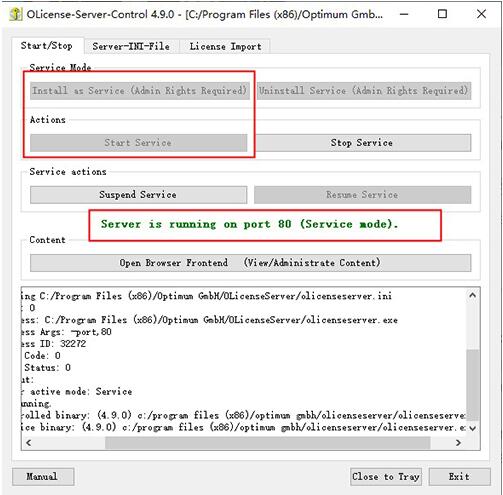Click the horizontal scrollbar thumb in log
Image resolution: width=503 pixels, height=495 pixels.
[x=268, y=443]
